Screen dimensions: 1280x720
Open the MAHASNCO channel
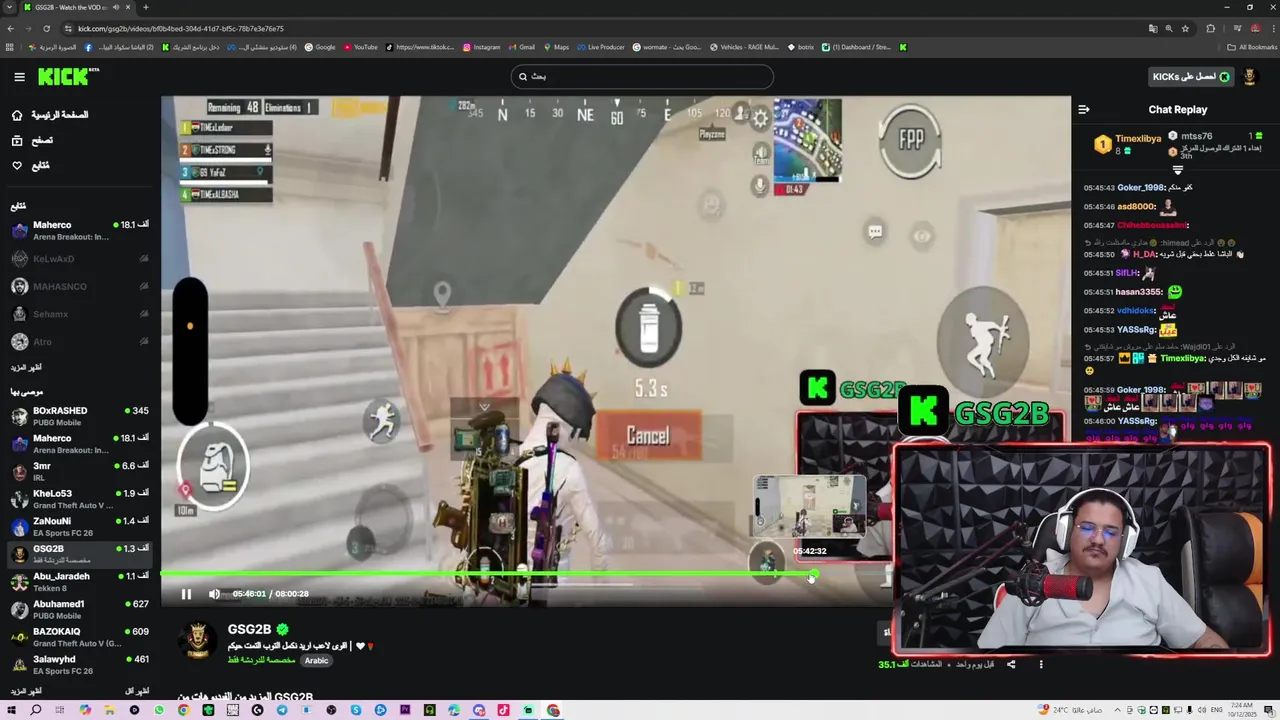(x=80, y=287)
